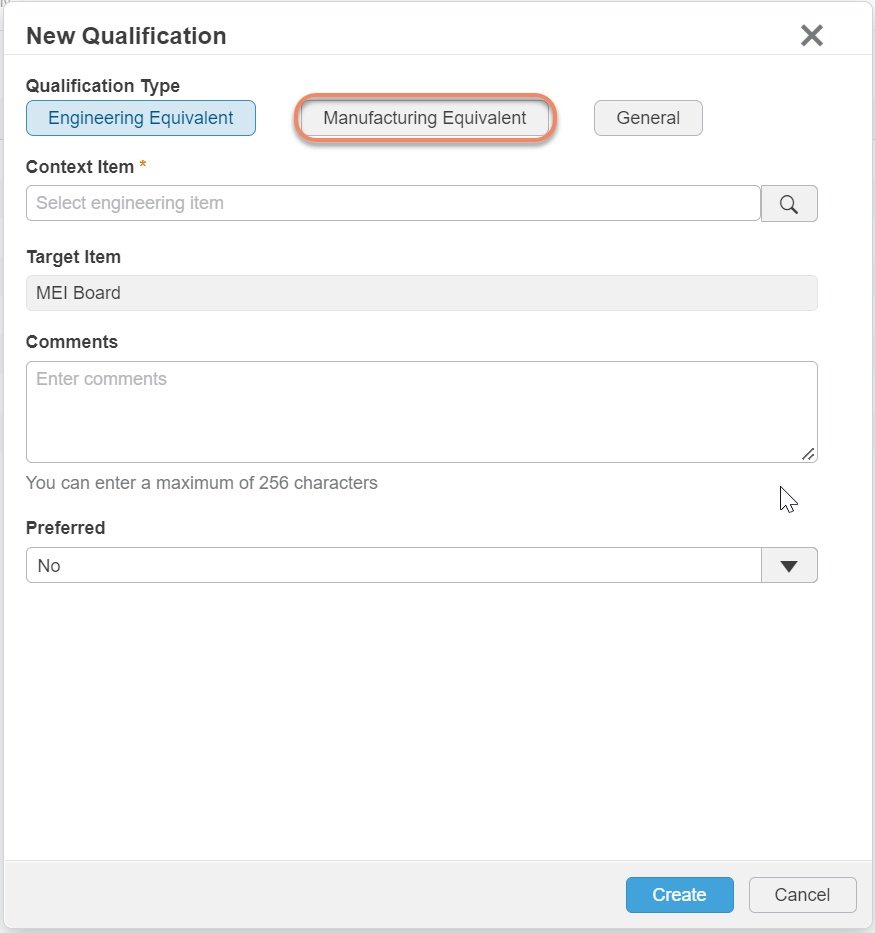Click the Context Item search magnifier icon
This screenshot has height=933, width=875.
point(789,204)
